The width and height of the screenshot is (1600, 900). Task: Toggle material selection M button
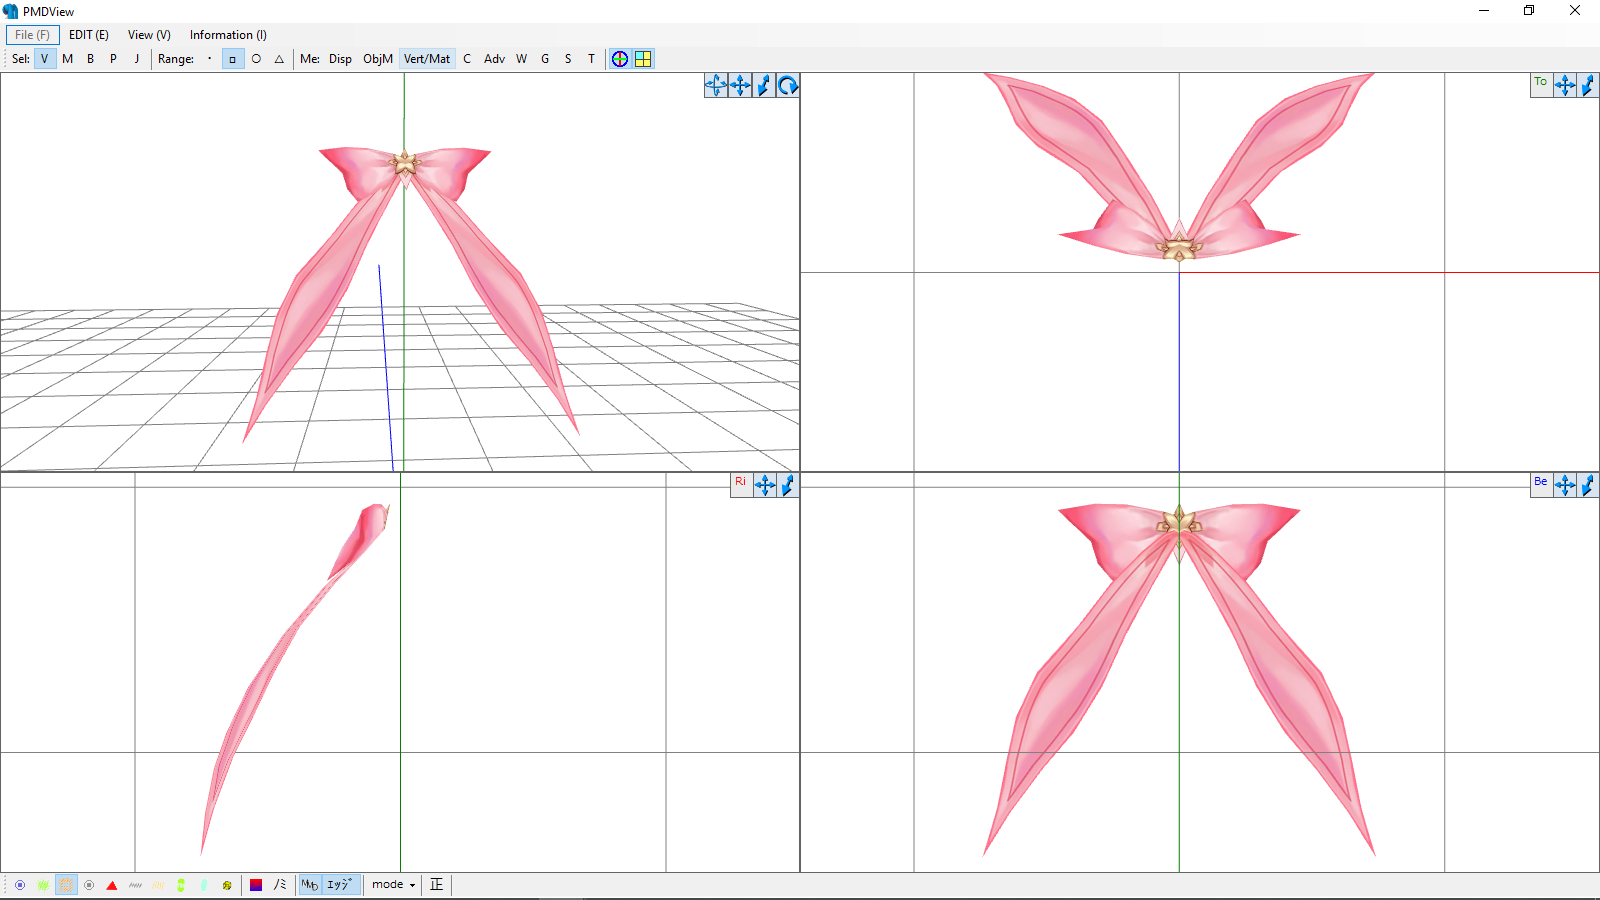[x=67, y=59]
